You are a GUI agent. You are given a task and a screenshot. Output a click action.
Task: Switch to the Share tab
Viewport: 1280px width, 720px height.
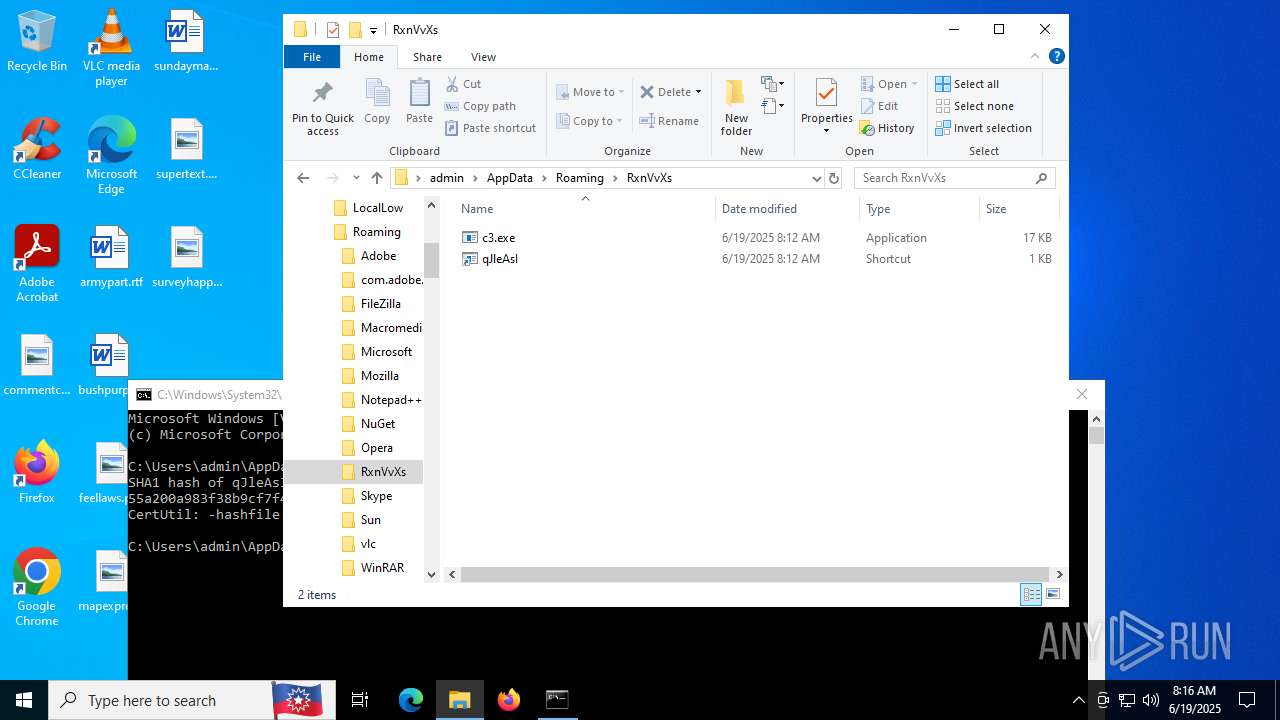pyautogui.click(x=427, y=57)
